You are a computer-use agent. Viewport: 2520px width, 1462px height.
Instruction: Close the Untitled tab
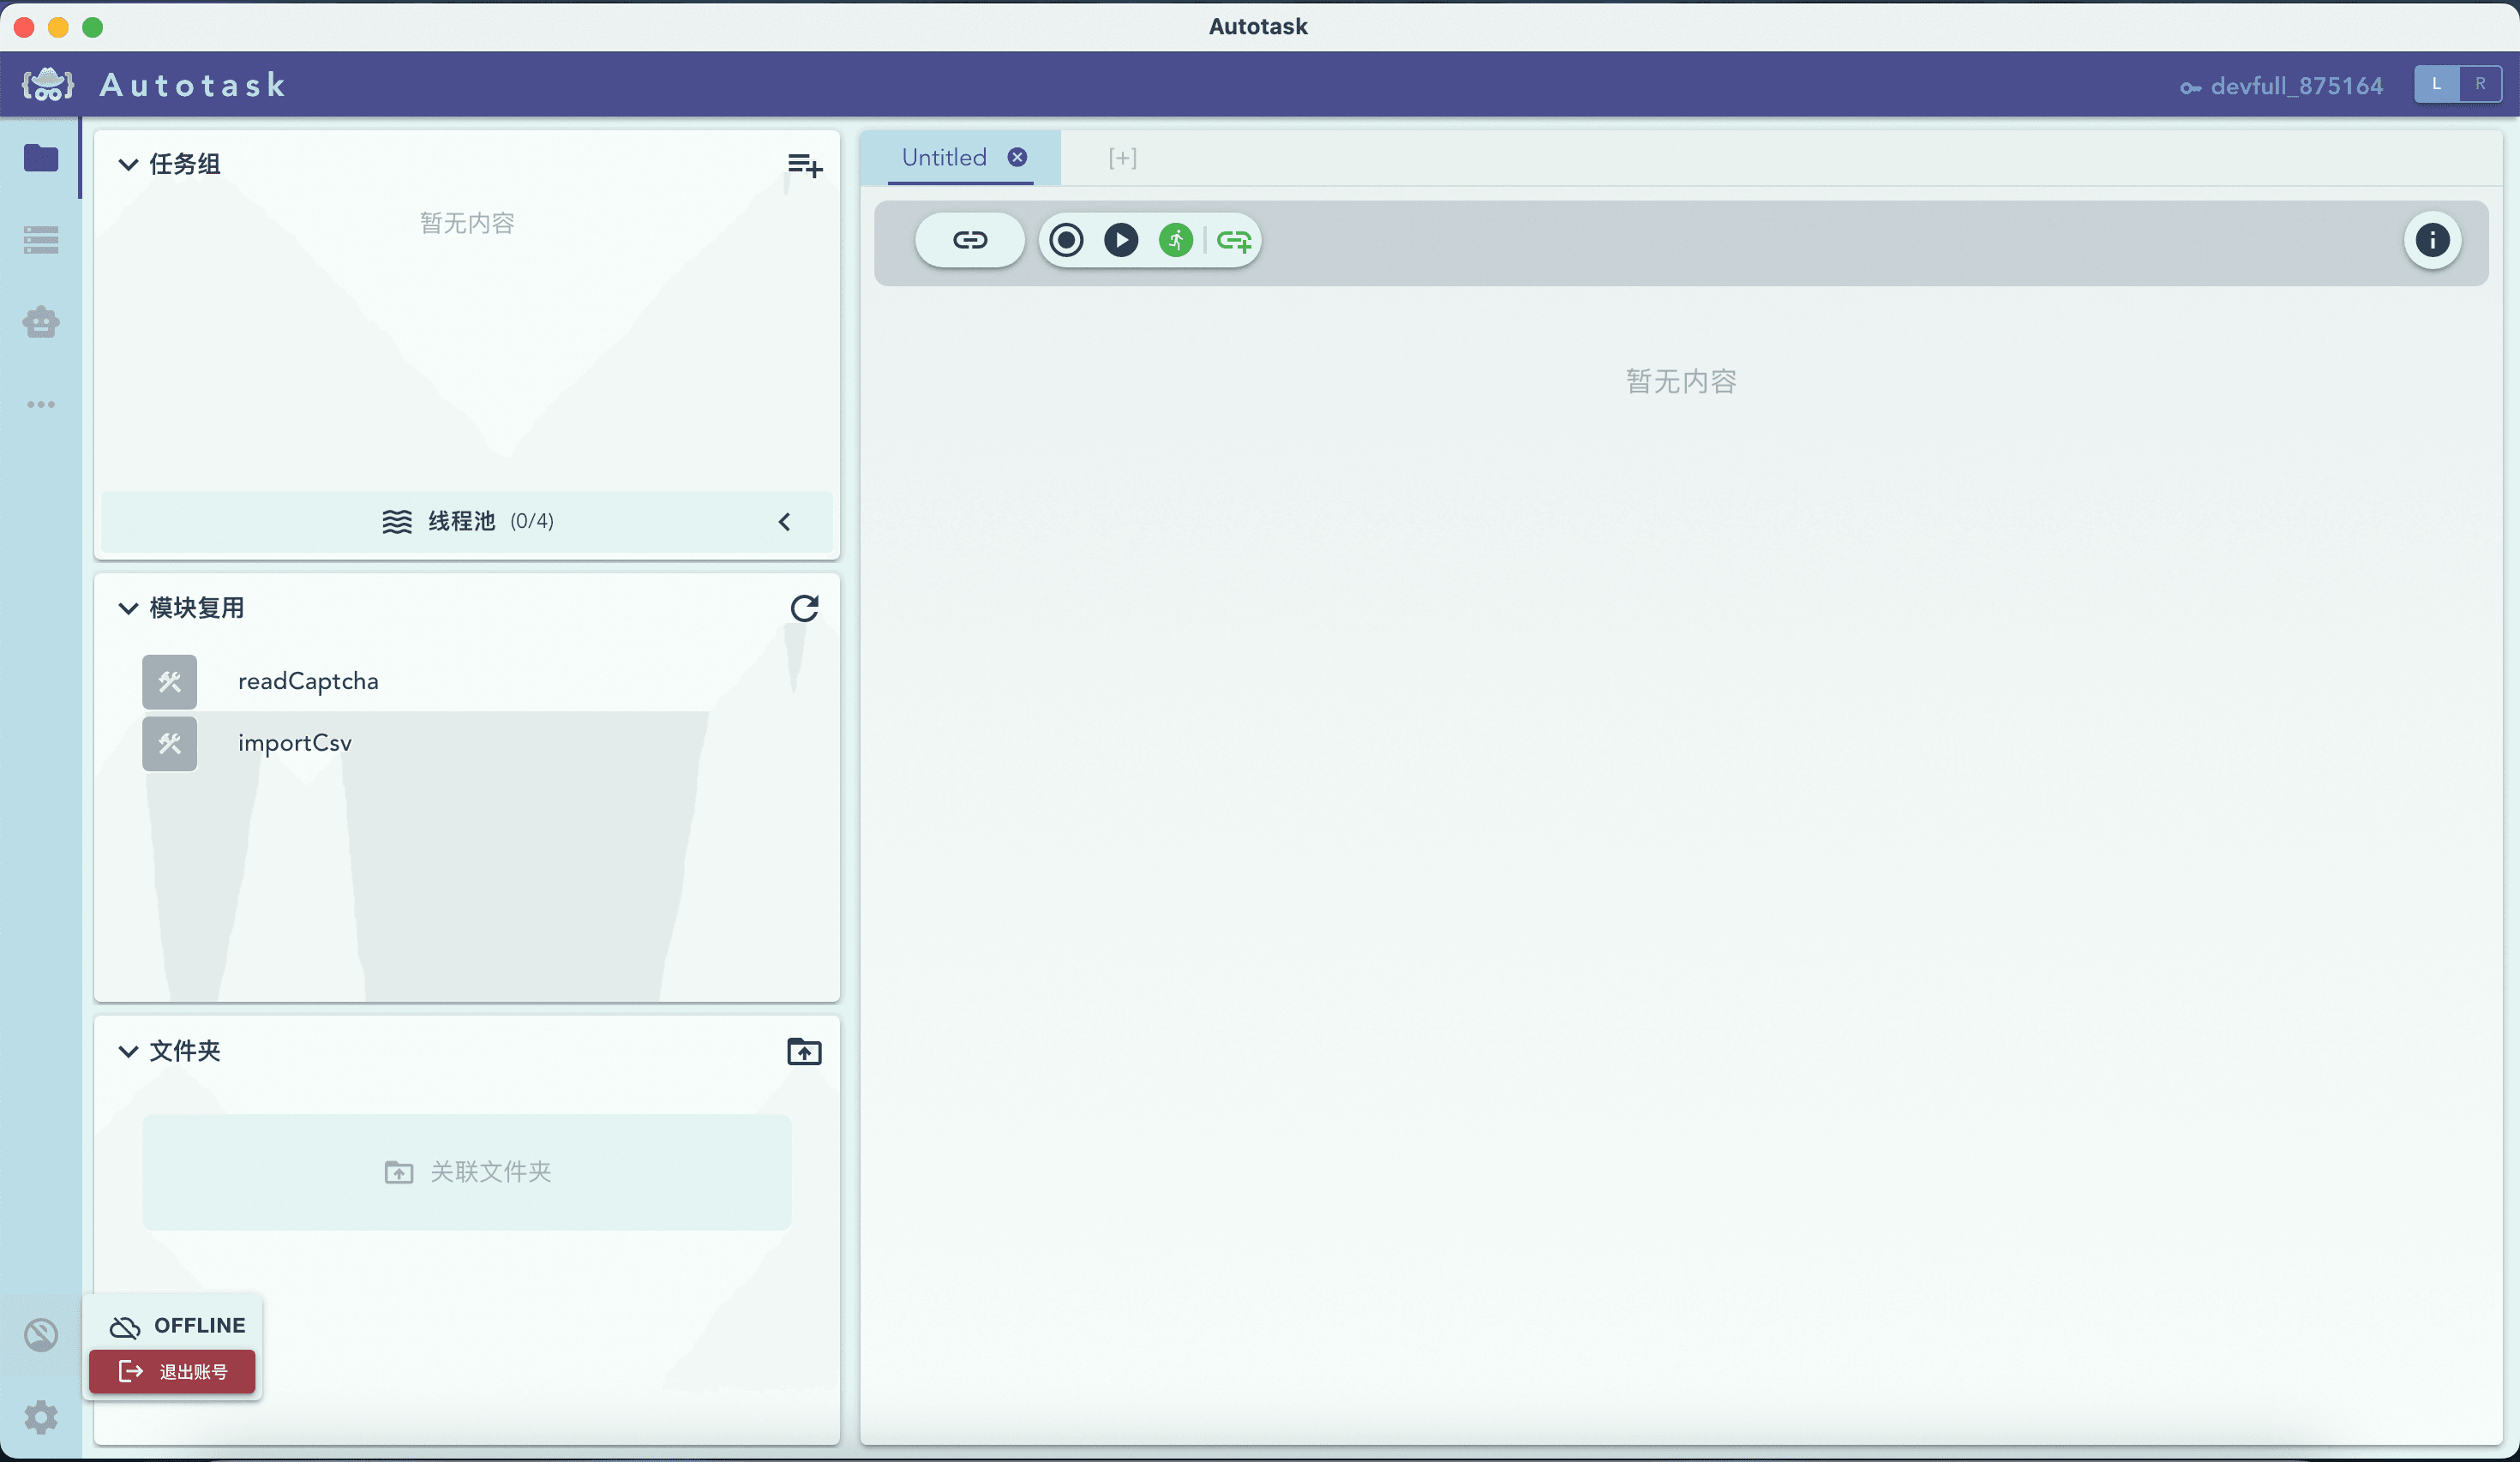(x=1017, y=157)
